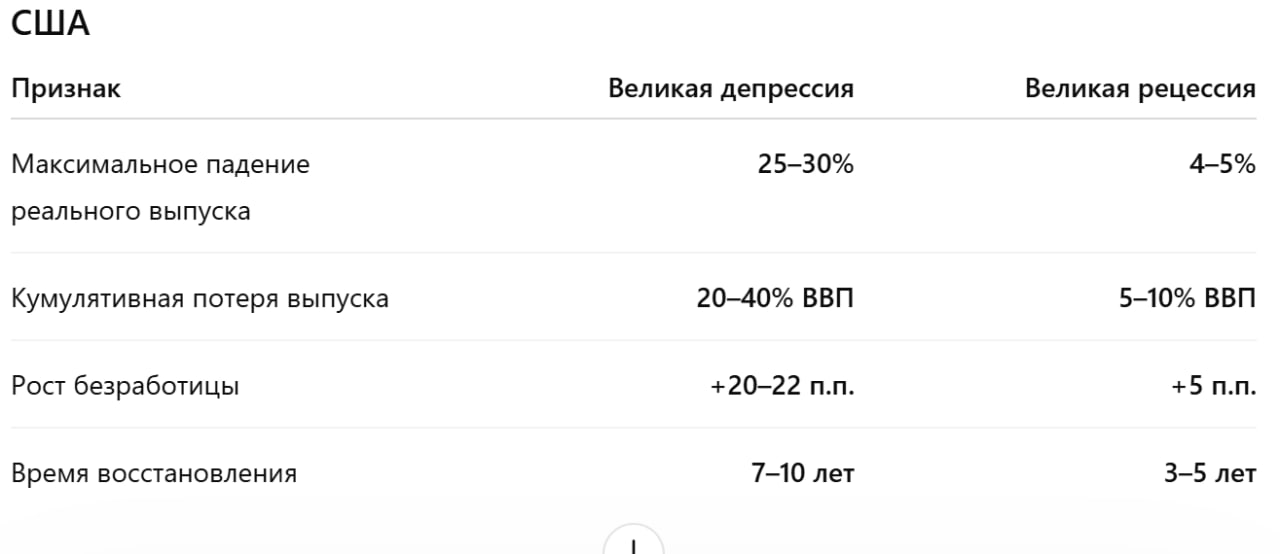Click the Рост безработицы row label
This screenshot has width=1280, height=554.
[x=125, y=386]
